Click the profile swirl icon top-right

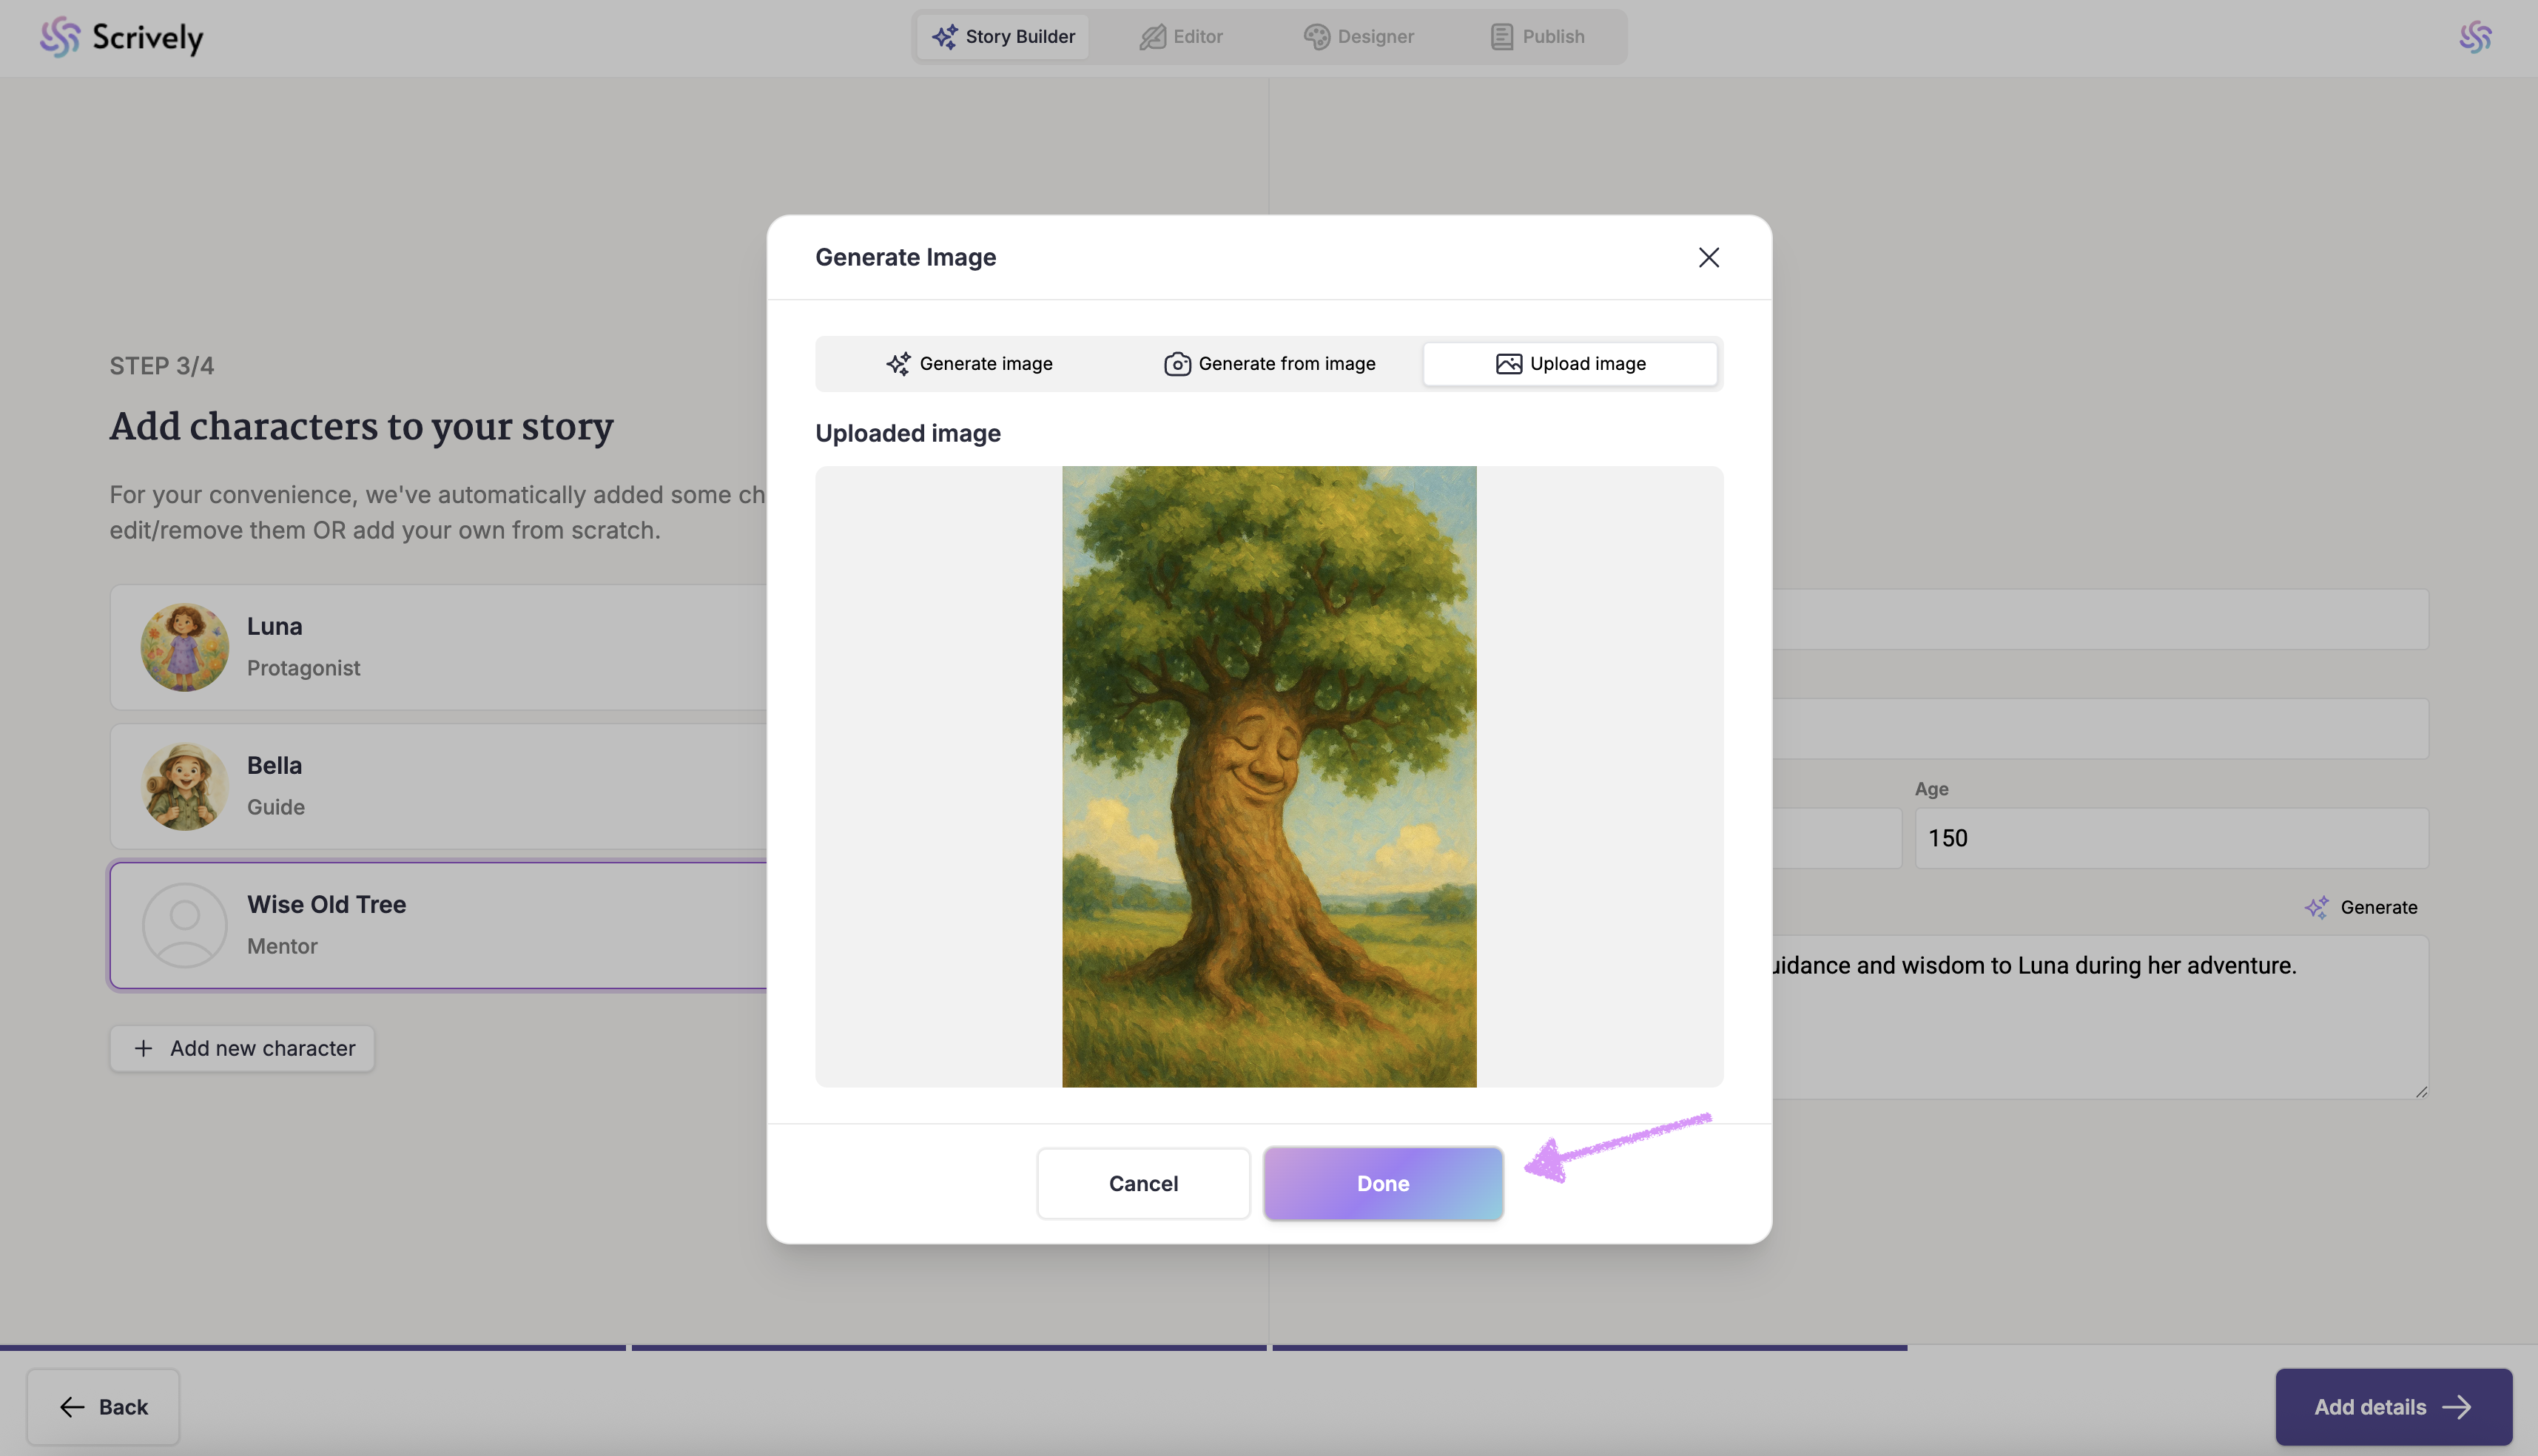[x=2475, y=37]
